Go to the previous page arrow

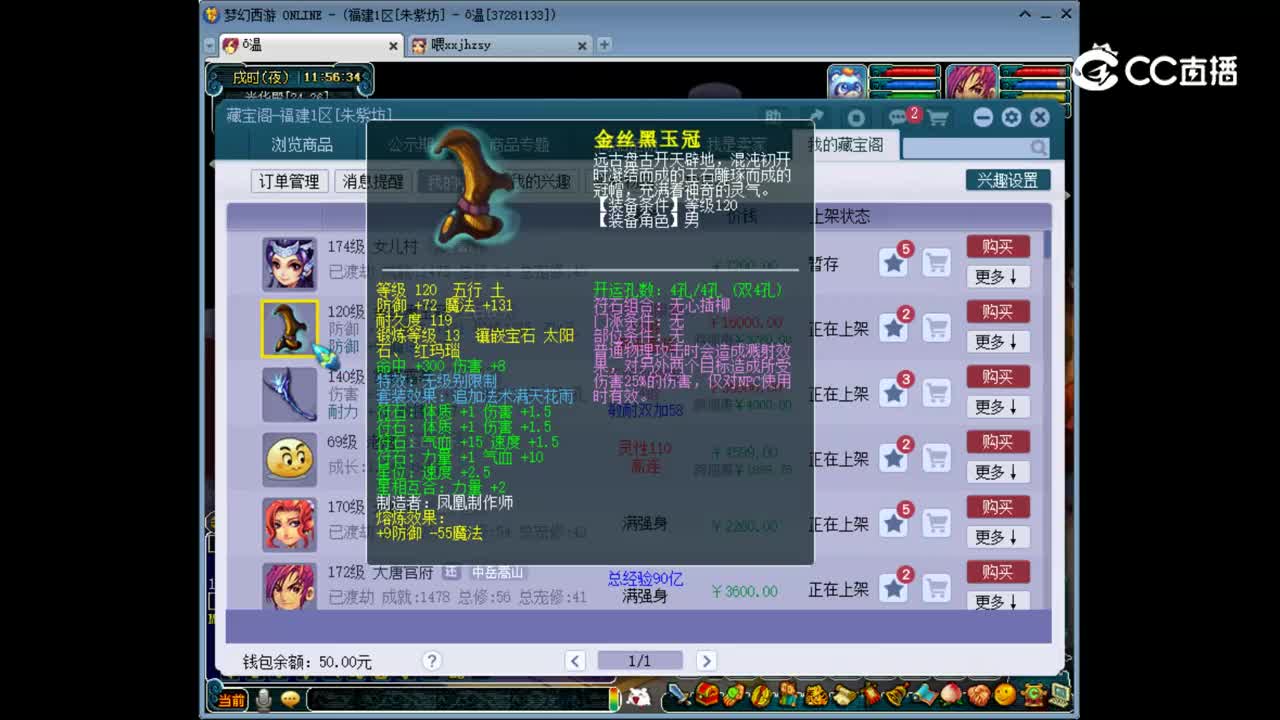tap(574, 661)
